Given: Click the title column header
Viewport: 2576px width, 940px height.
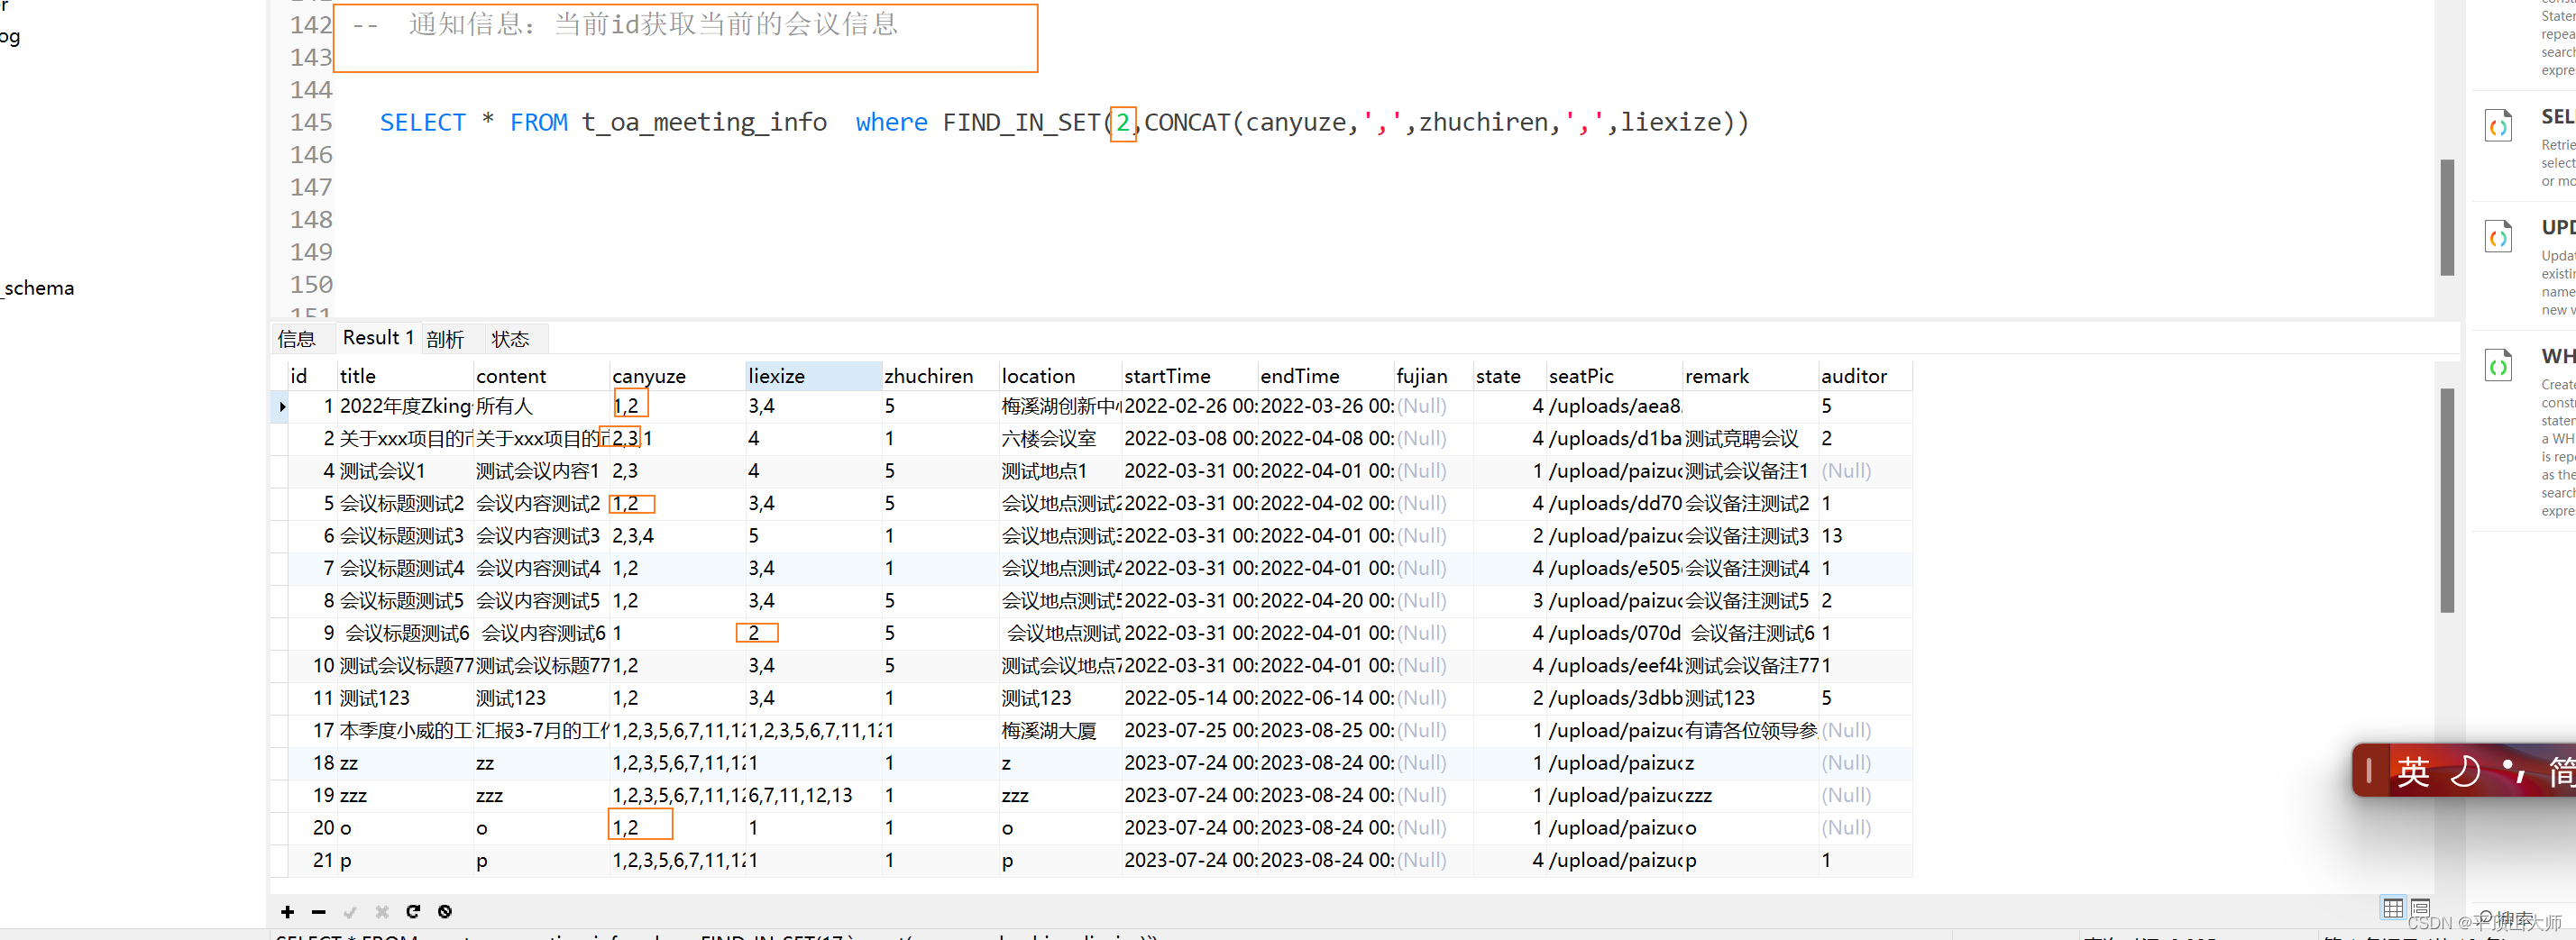Looking at the screenshot, I should coord(404,376).
